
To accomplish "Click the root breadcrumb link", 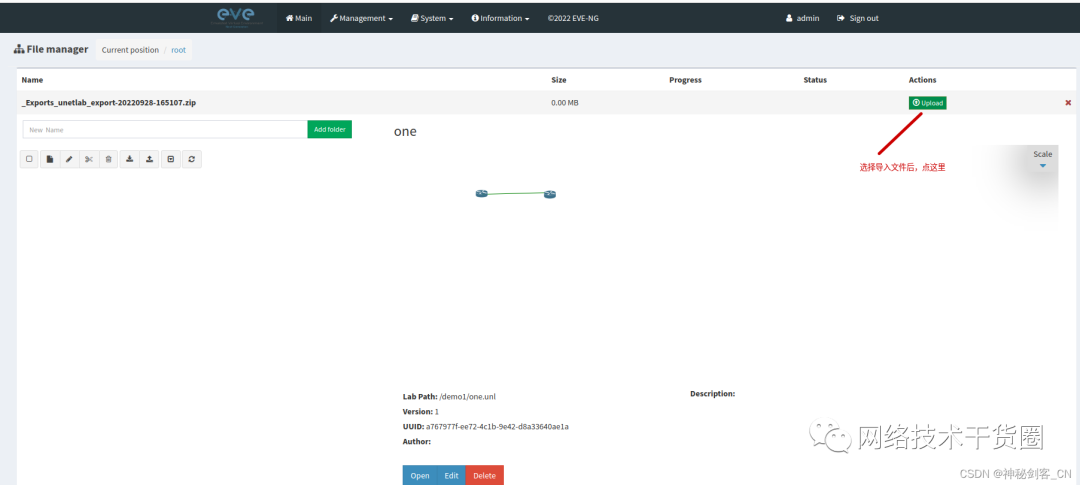I will point(178,50).
